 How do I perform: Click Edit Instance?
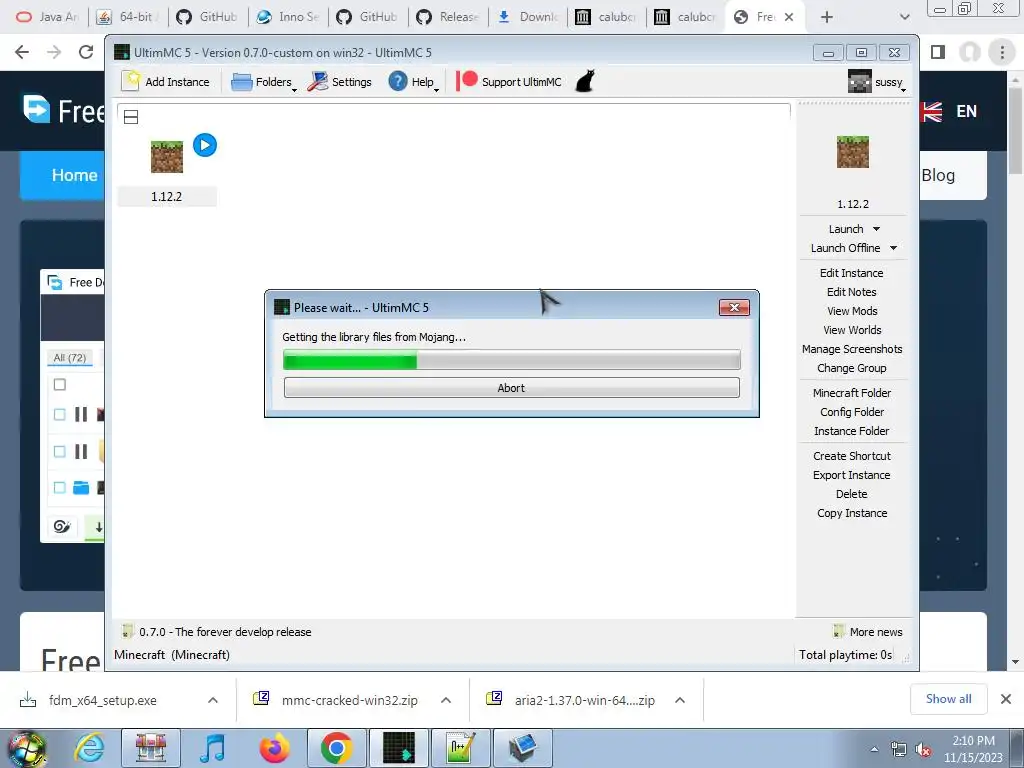(852, 273)
